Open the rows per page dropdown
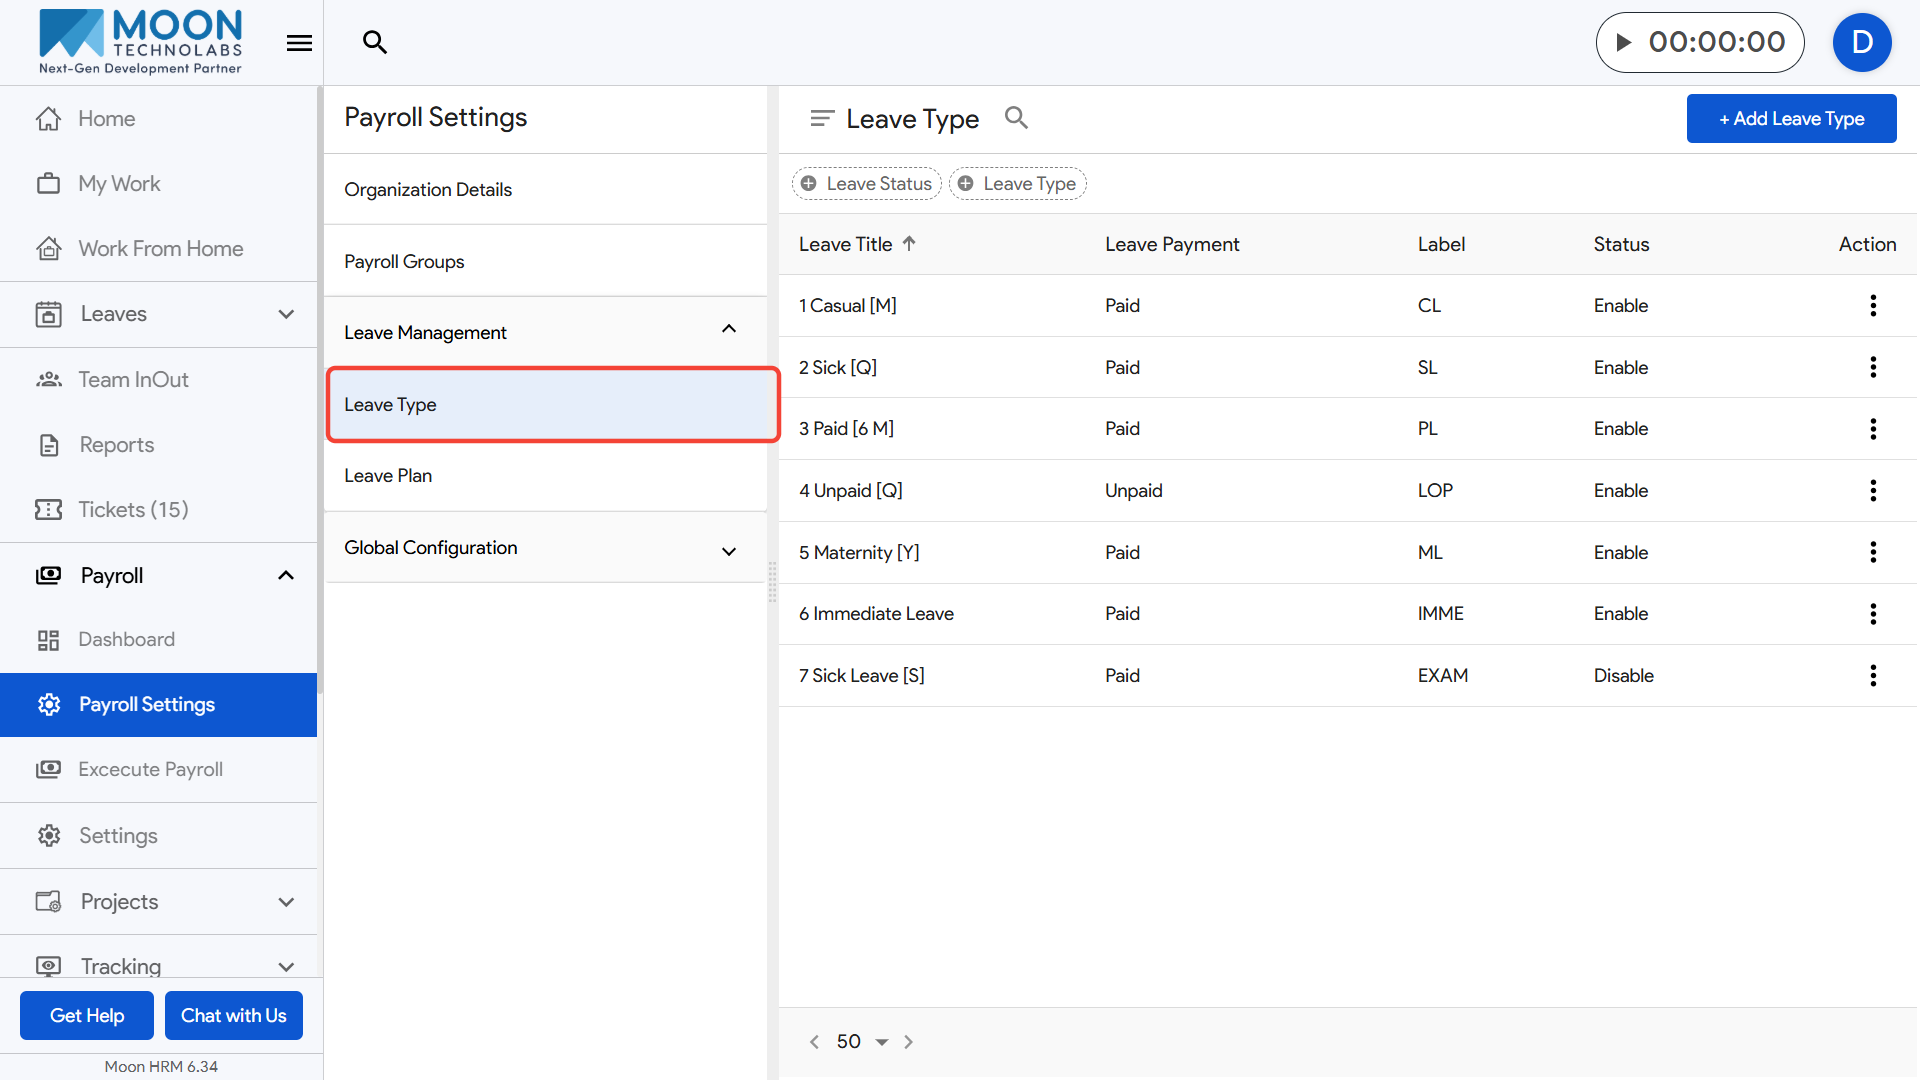 (x=881, y=1042)
